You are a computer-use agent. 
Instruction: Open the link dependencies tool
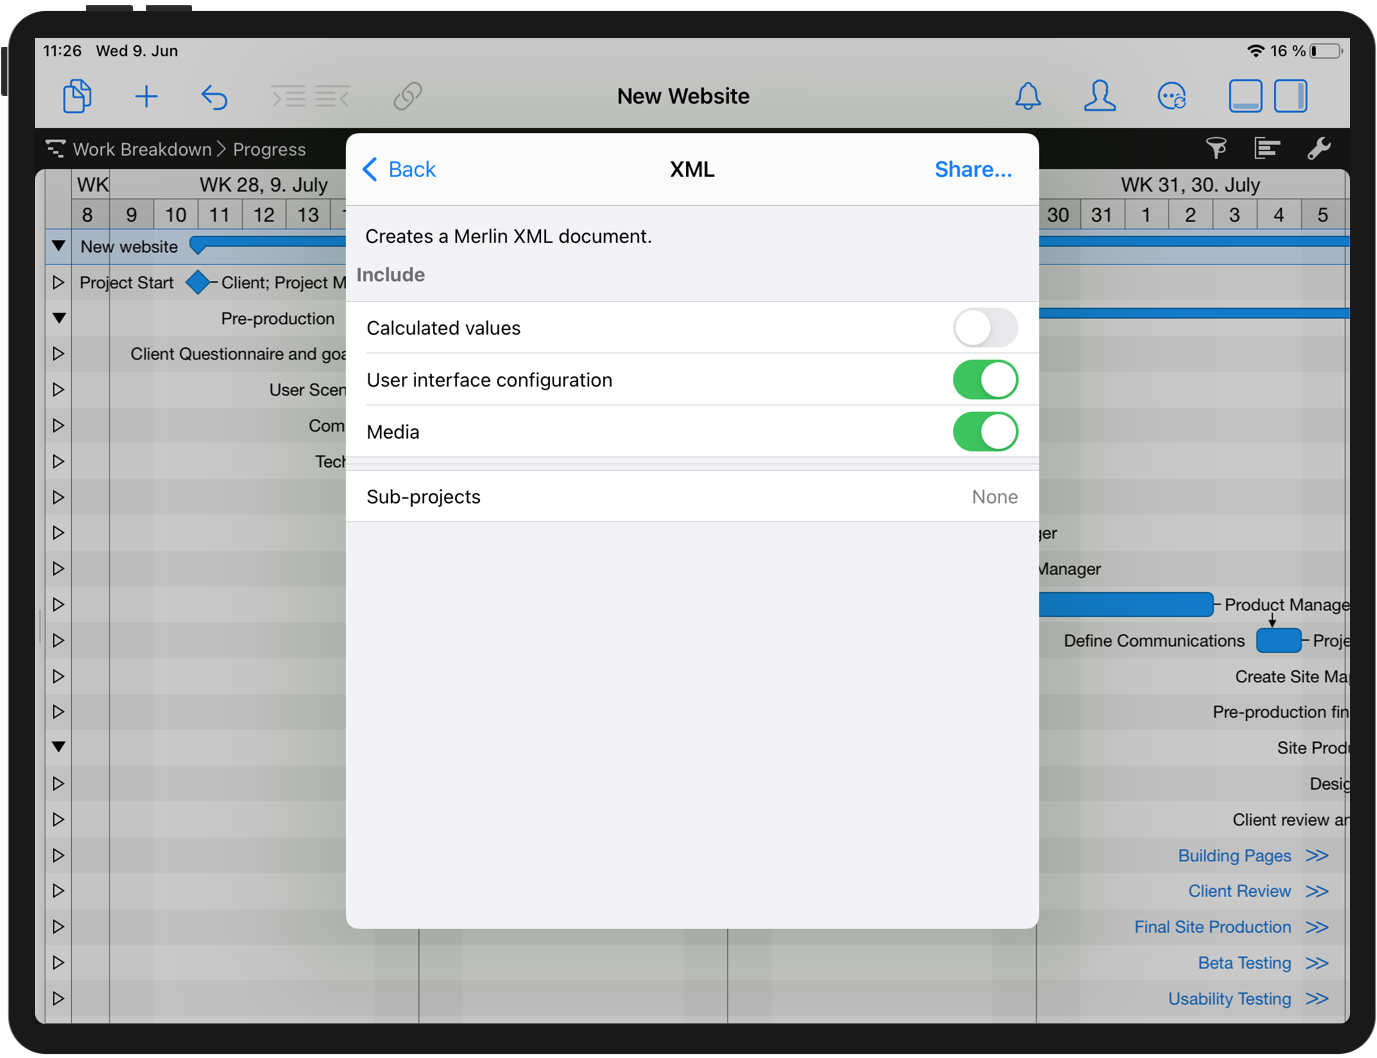(x=407, y=96)
